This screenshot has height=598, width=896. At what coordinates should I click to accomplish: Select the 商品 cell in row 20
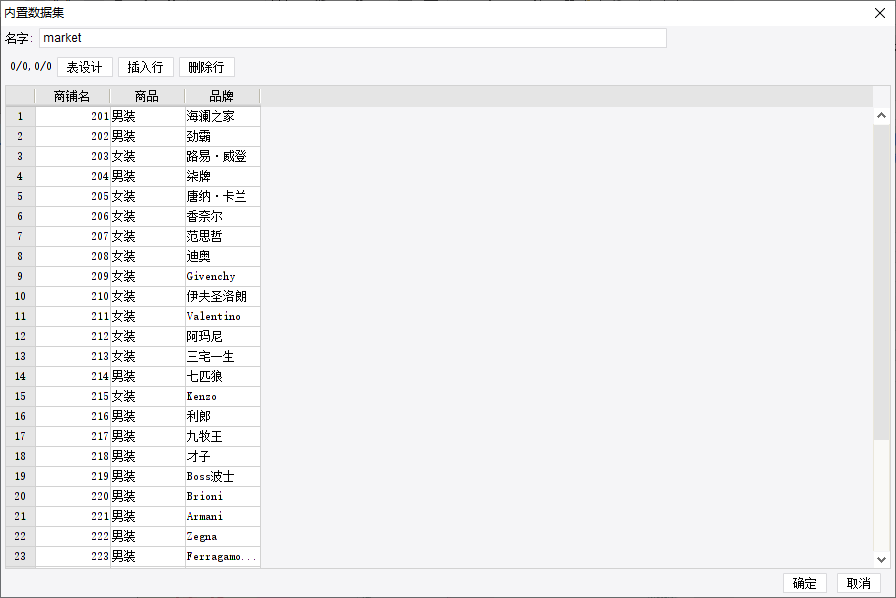(147, 497)
